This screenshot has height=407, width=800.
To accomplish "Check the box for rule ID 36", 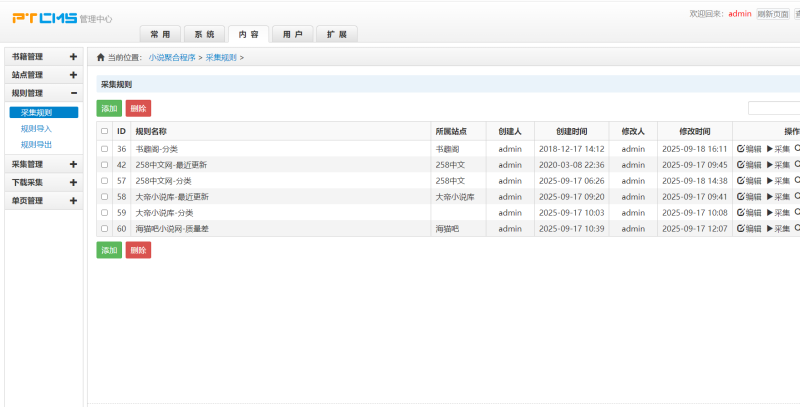I will [x=105, y=149].
